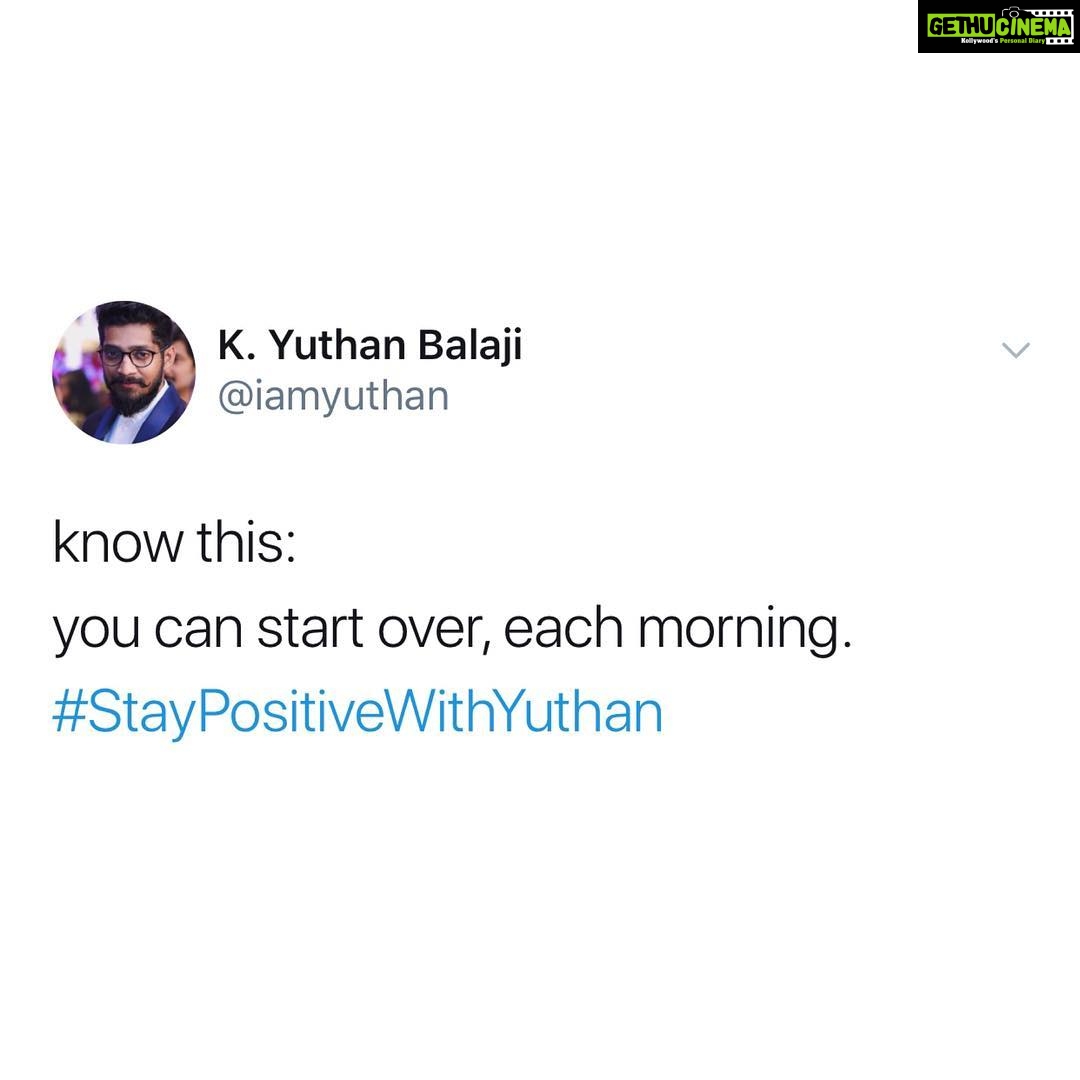Click the GethuCinema logo watermark

(999, 26)
